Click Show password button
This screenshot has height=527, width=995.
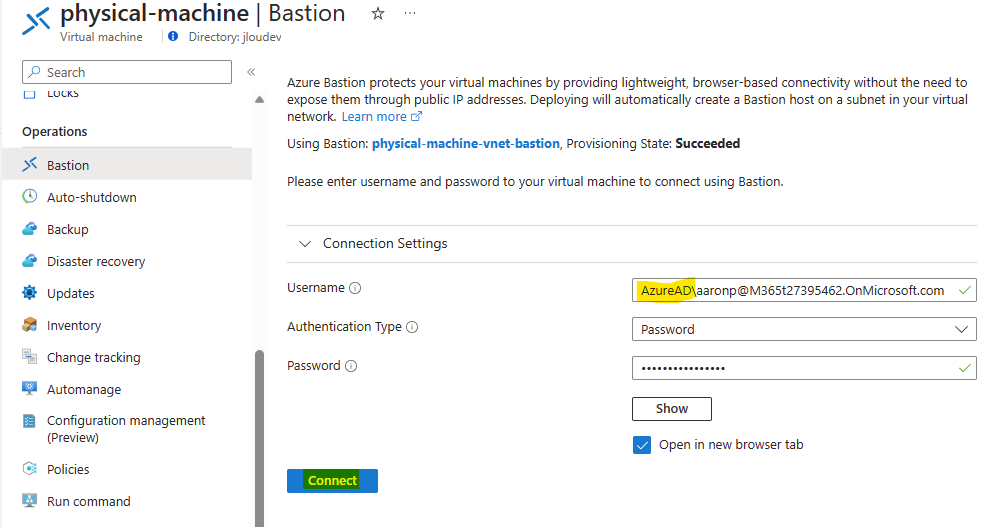click(x=671, y=408)
